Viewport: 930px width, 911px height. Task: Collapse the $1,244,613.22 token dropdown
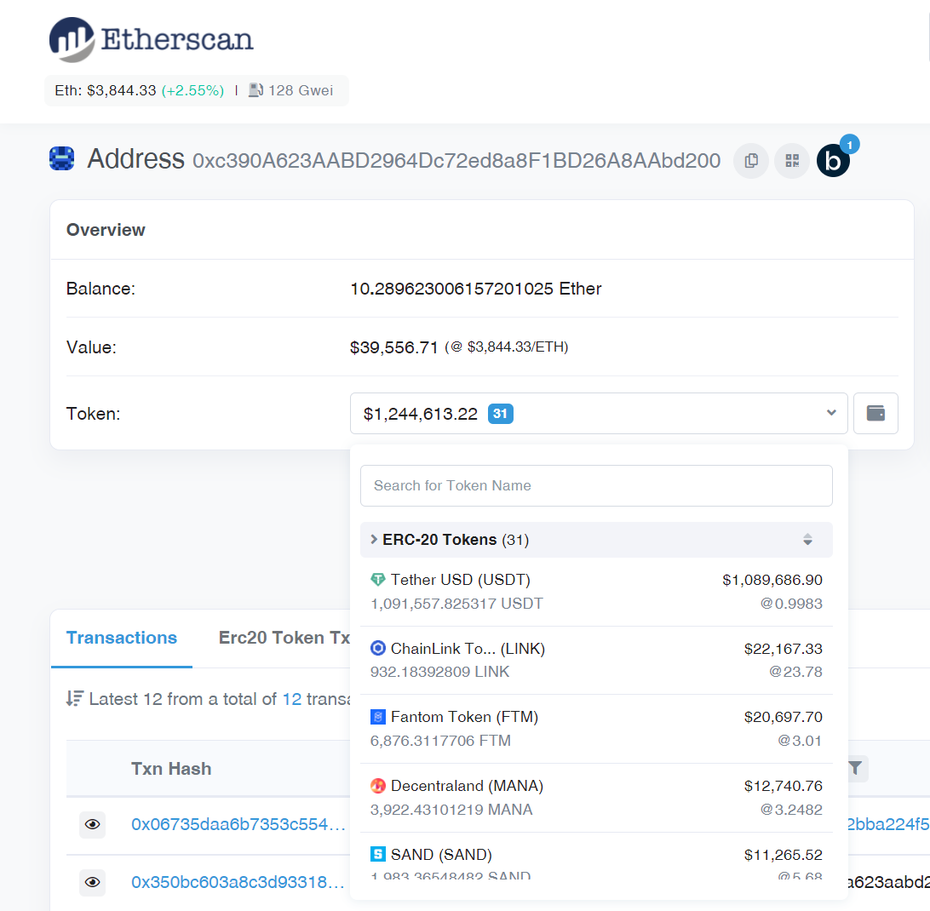pos(598,413)
